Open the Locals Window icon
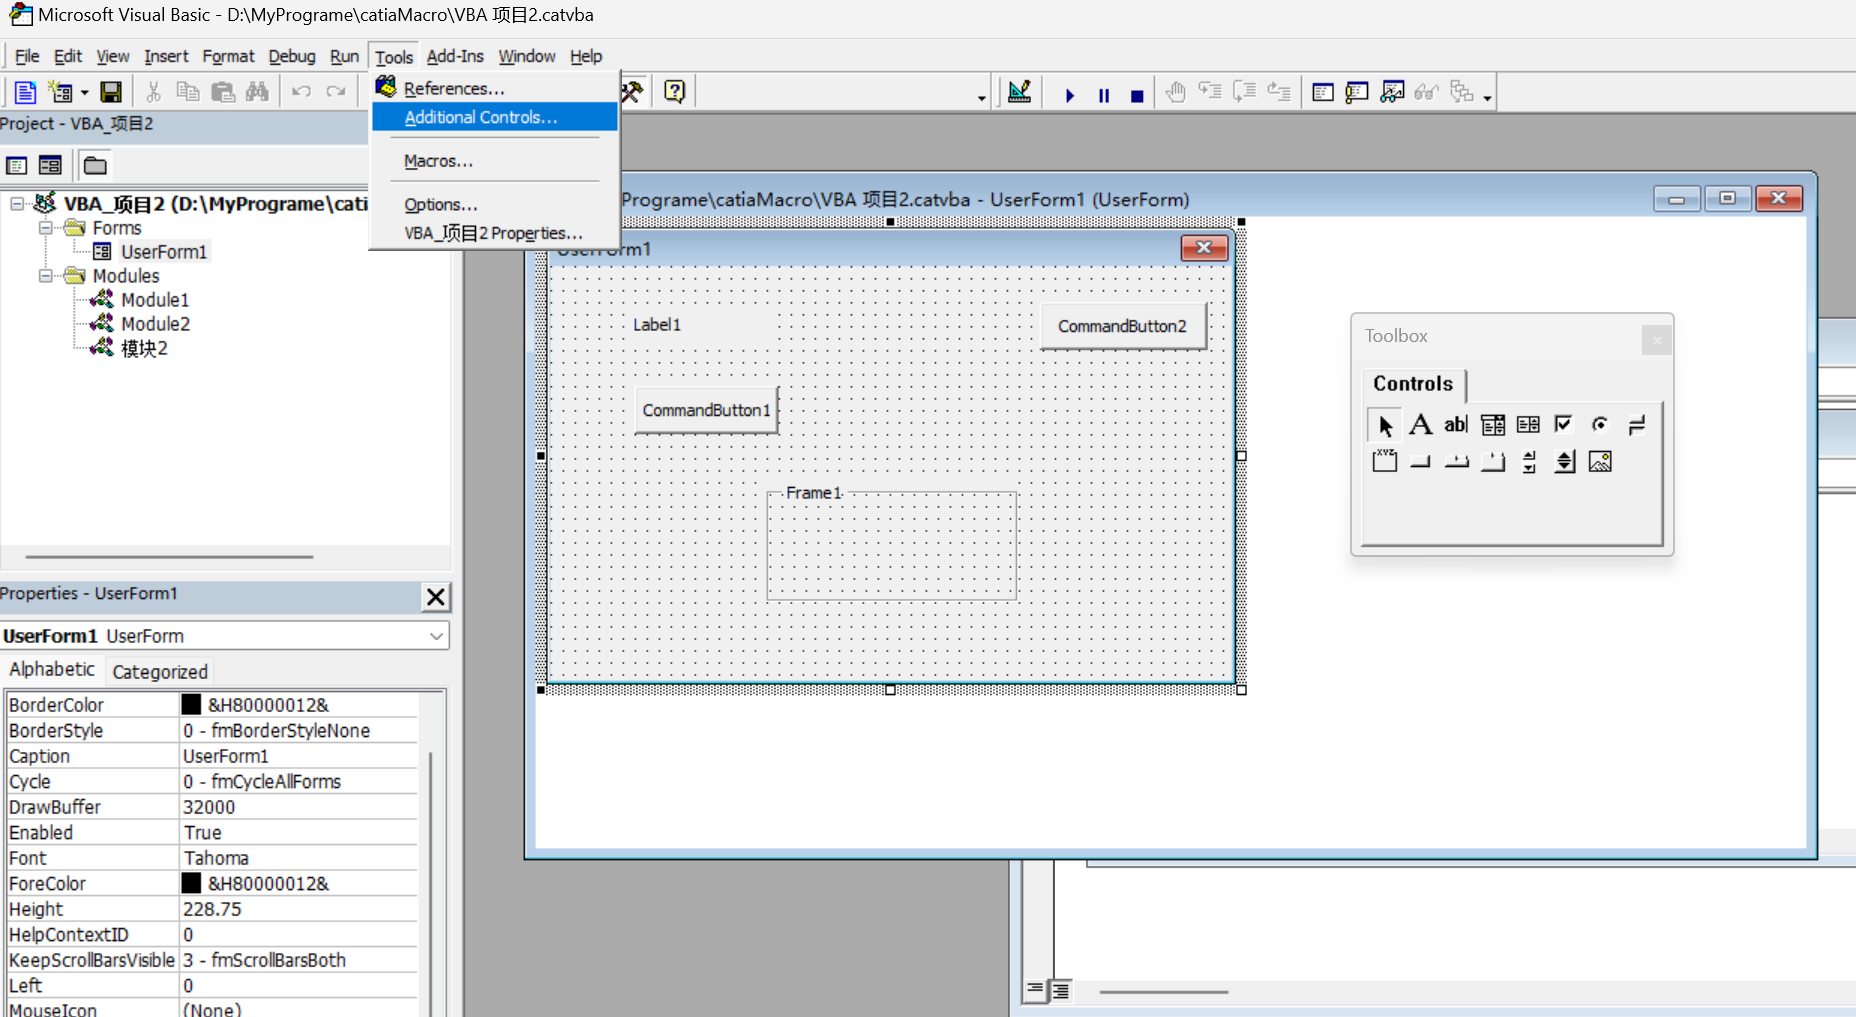Image resolution: width=1856 pixels, height=1017 pixels. (x=1323, y=92)
